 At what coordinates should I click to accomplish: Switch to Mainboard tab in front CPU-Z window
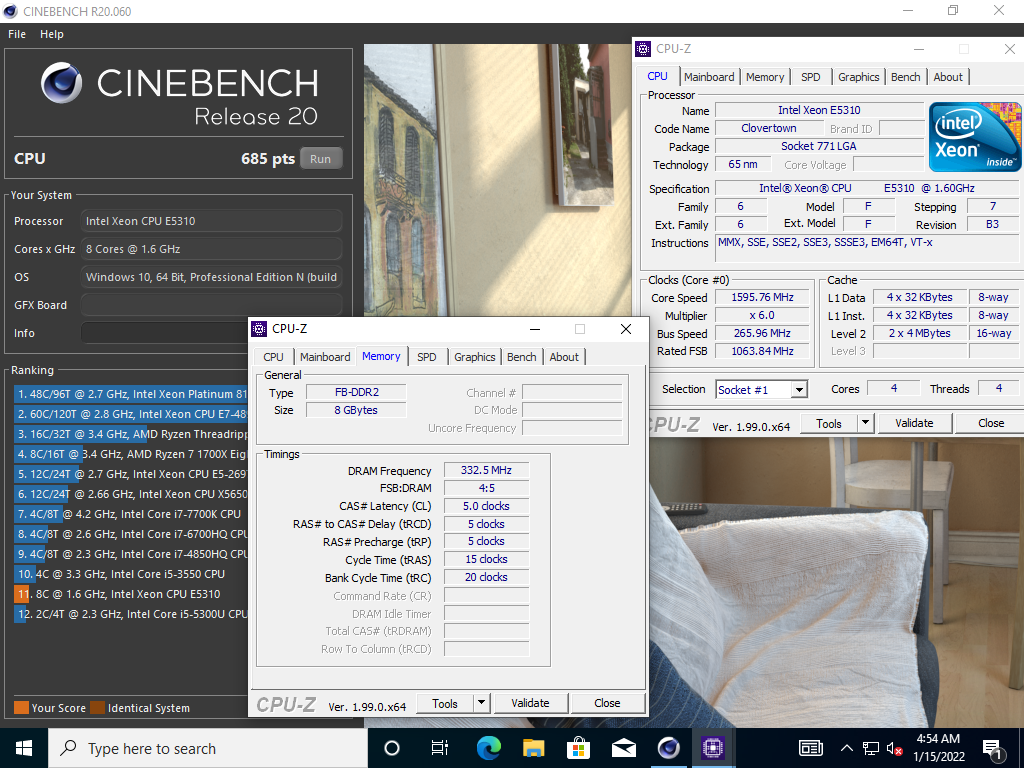325,357
